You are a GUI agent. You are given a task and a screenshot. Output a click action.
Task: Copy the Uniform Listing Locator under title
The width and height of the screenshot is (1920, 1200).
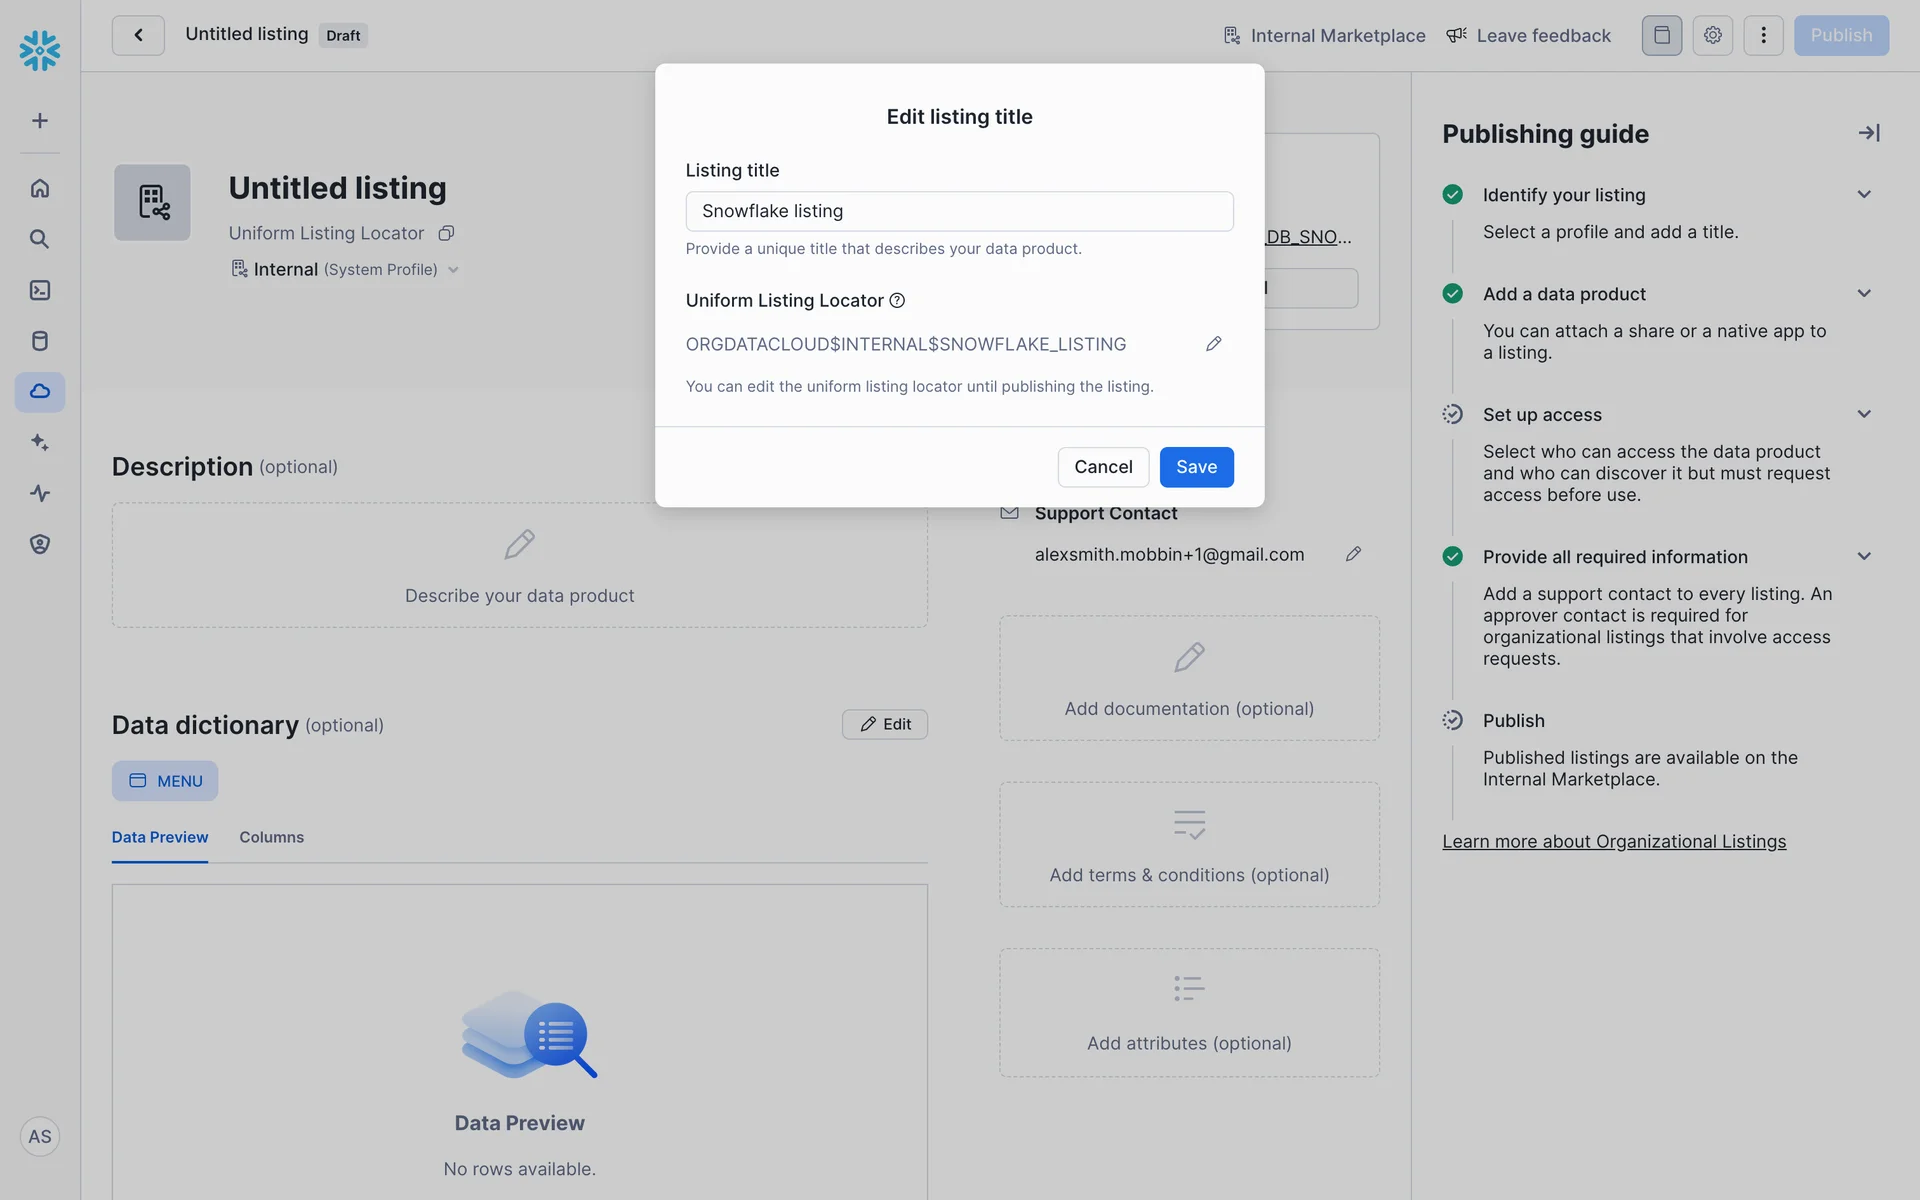pyautogui.click(x=446, y=233)
